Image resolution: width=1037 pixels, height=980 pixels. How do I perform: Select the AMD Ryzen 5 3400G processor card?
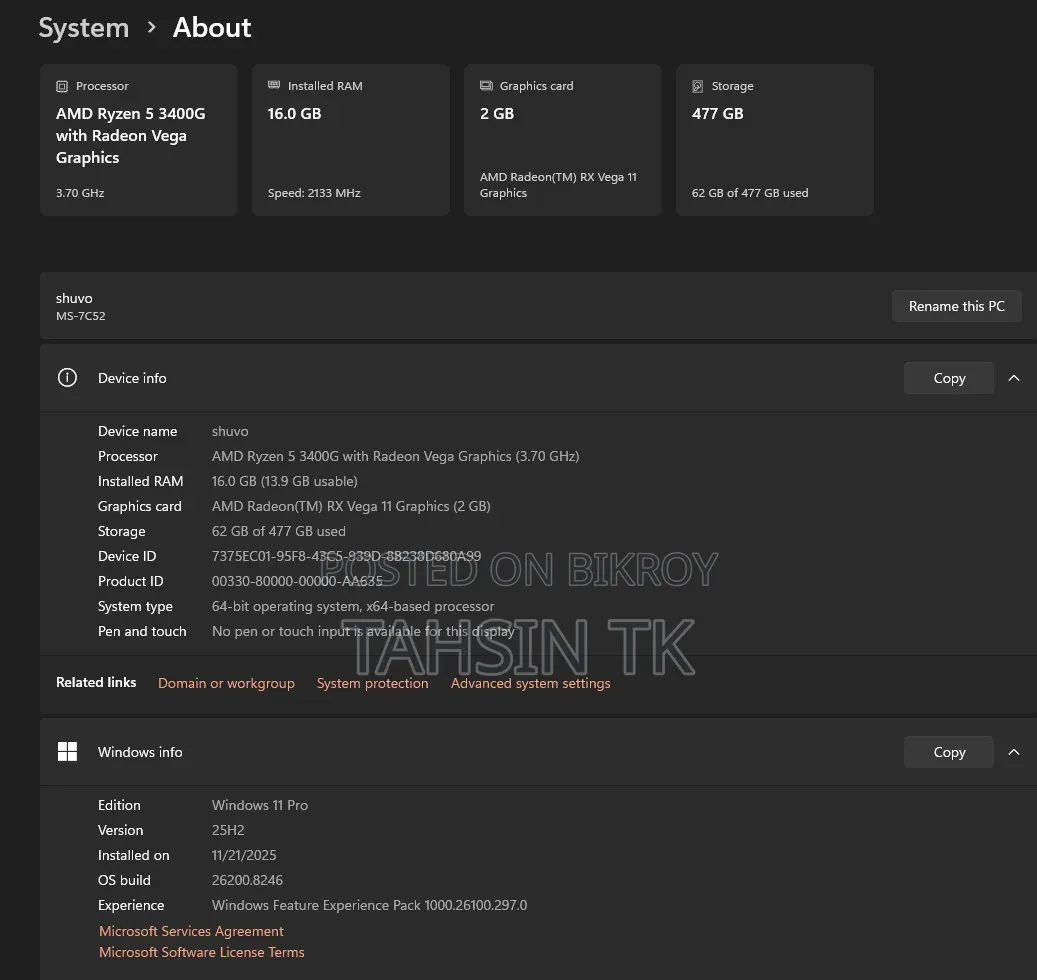coord(139,140)
